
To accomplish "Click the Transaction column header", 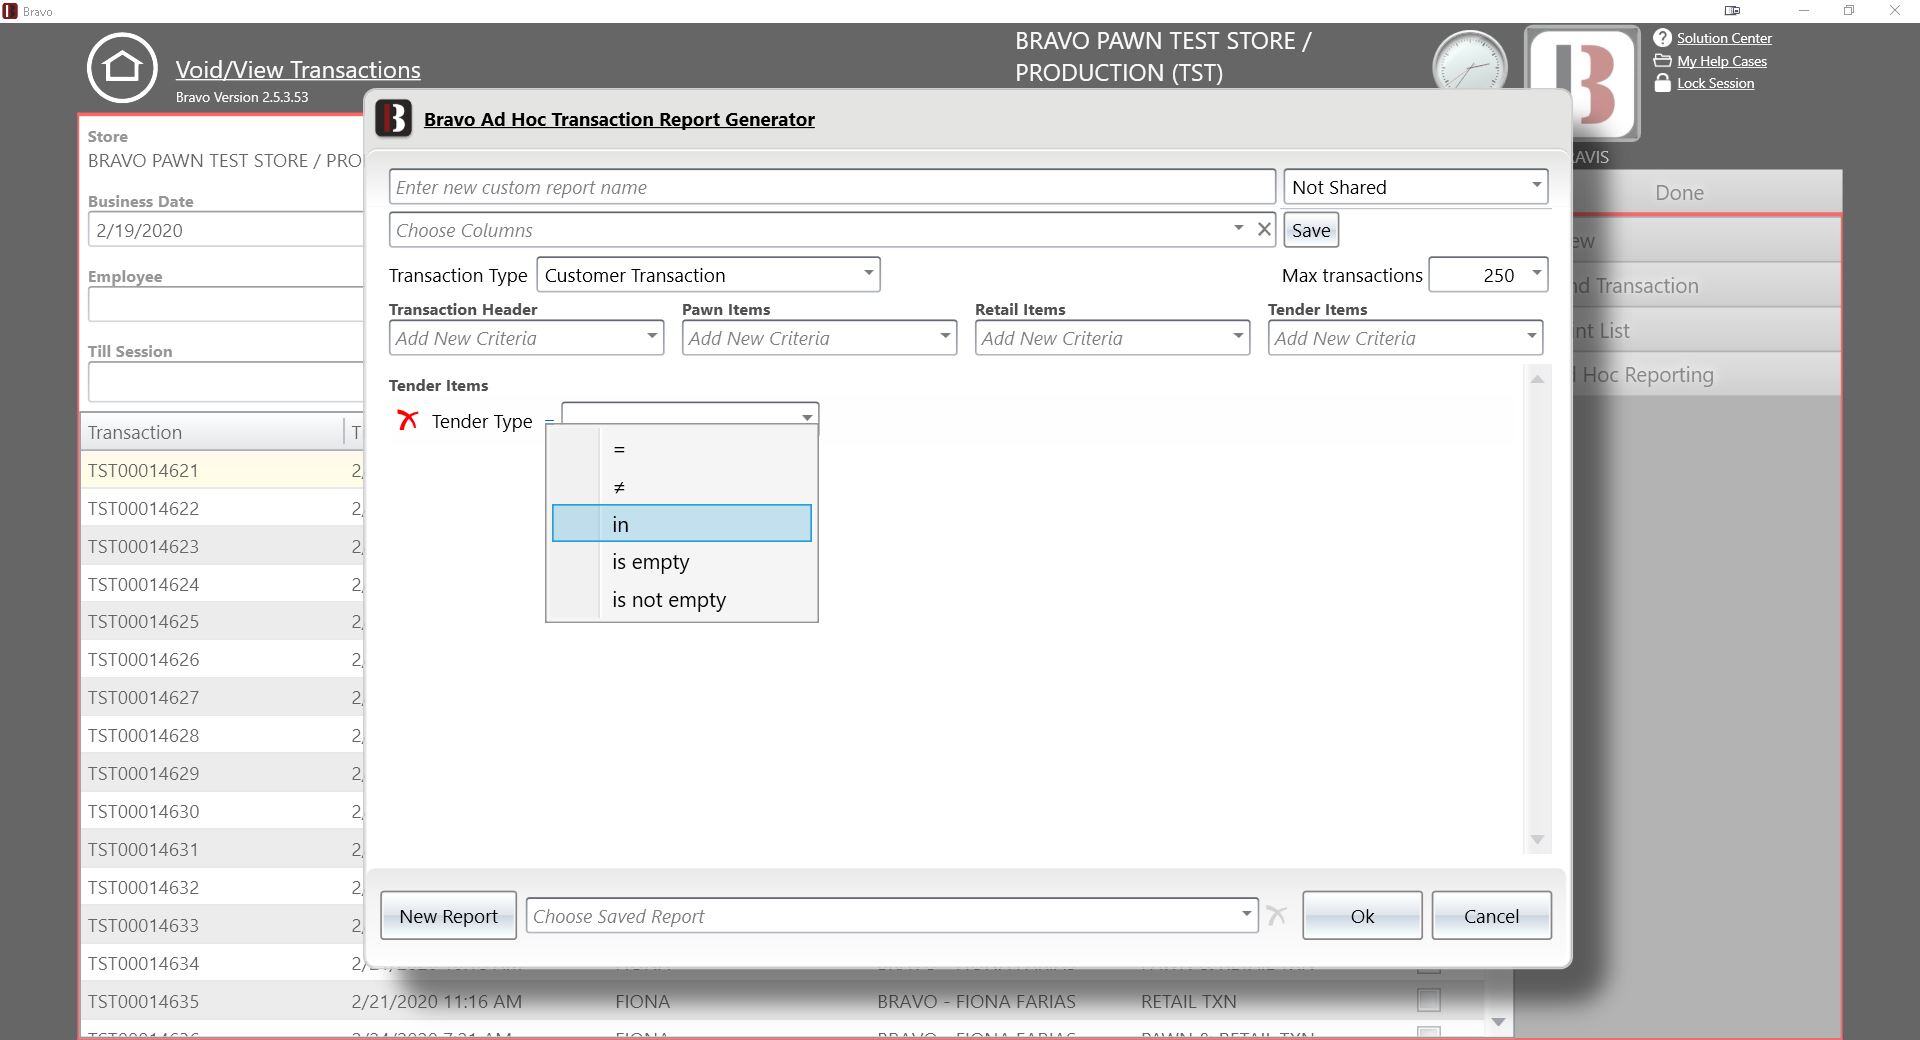I will (212, 432).
